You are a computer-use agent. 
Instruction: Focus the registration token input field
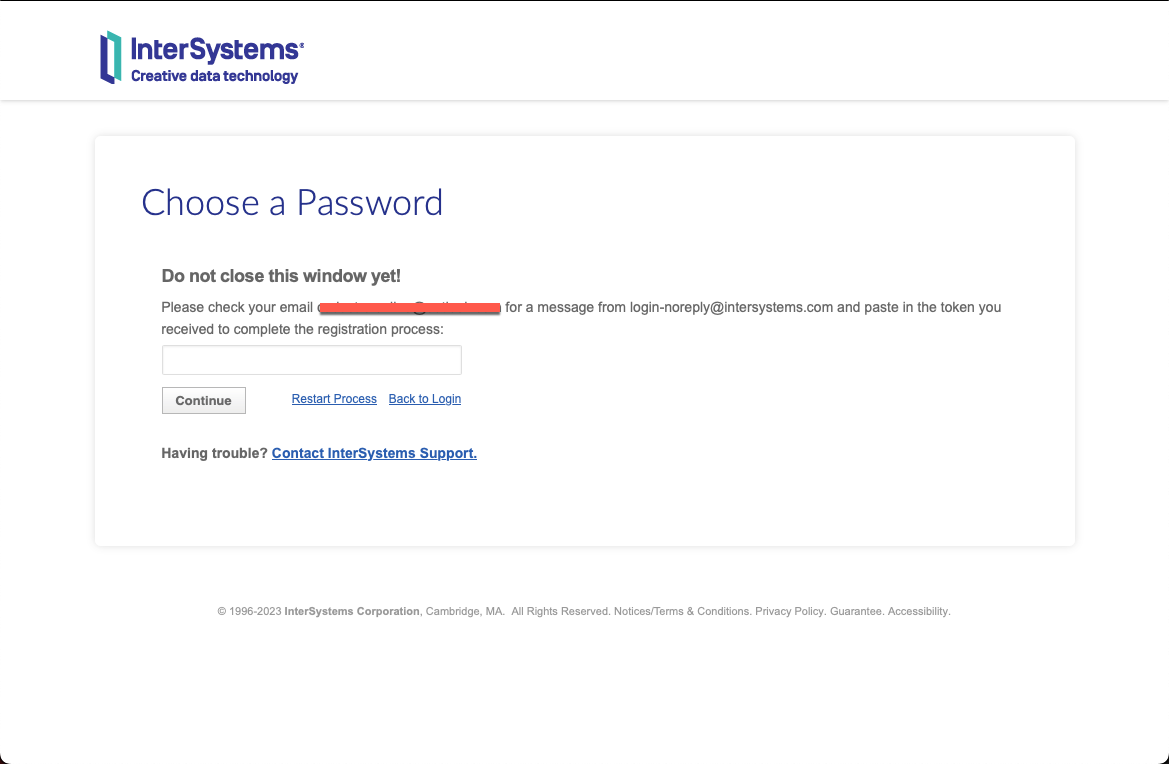pyautogui.click(x=311, y=360)
